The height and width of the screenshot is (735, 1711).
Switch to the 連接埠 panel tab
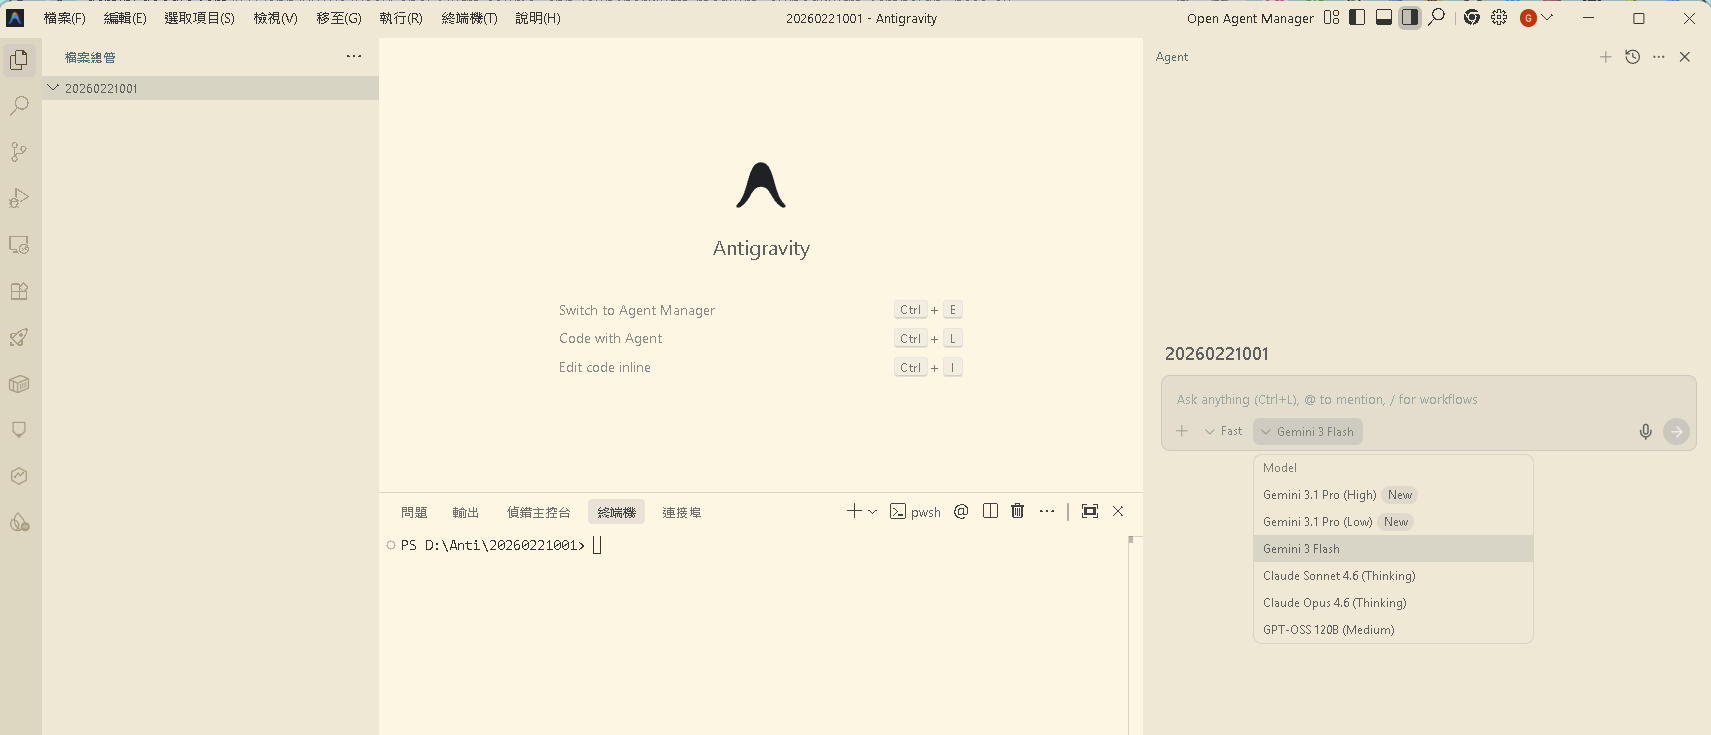681,512
